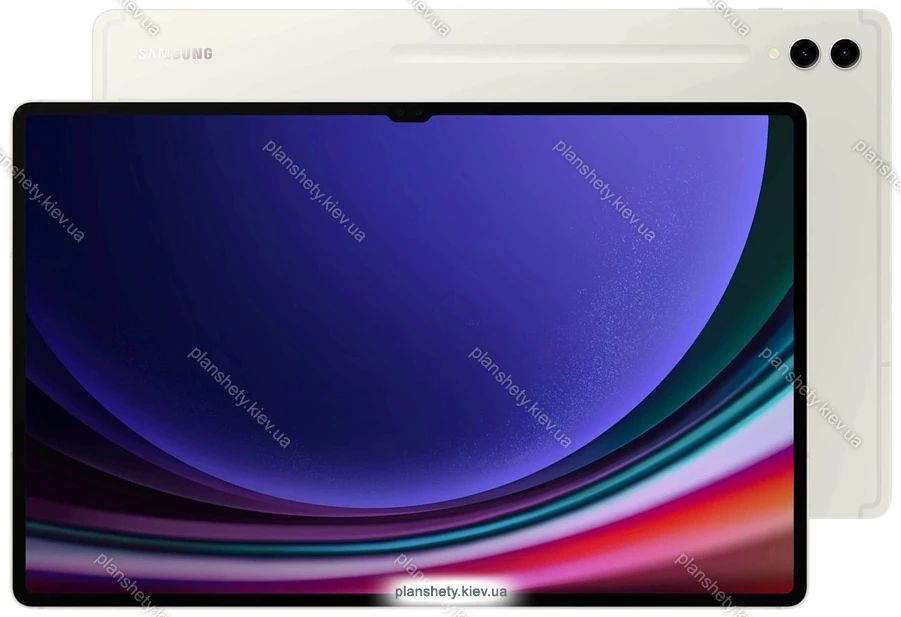Click the Samsung logo on the tablet back

coord(175,54)
